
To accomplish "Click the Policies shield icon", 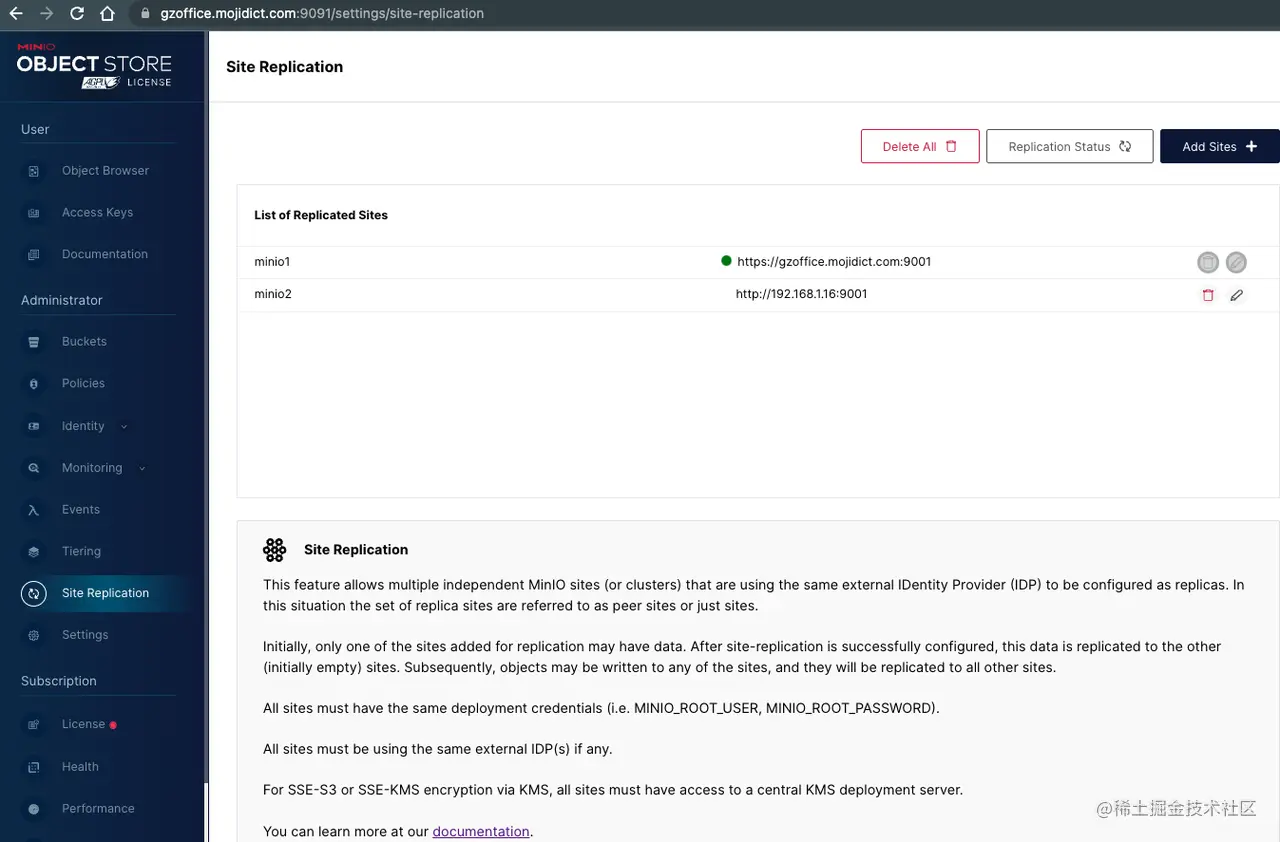I will coord(34,384).
